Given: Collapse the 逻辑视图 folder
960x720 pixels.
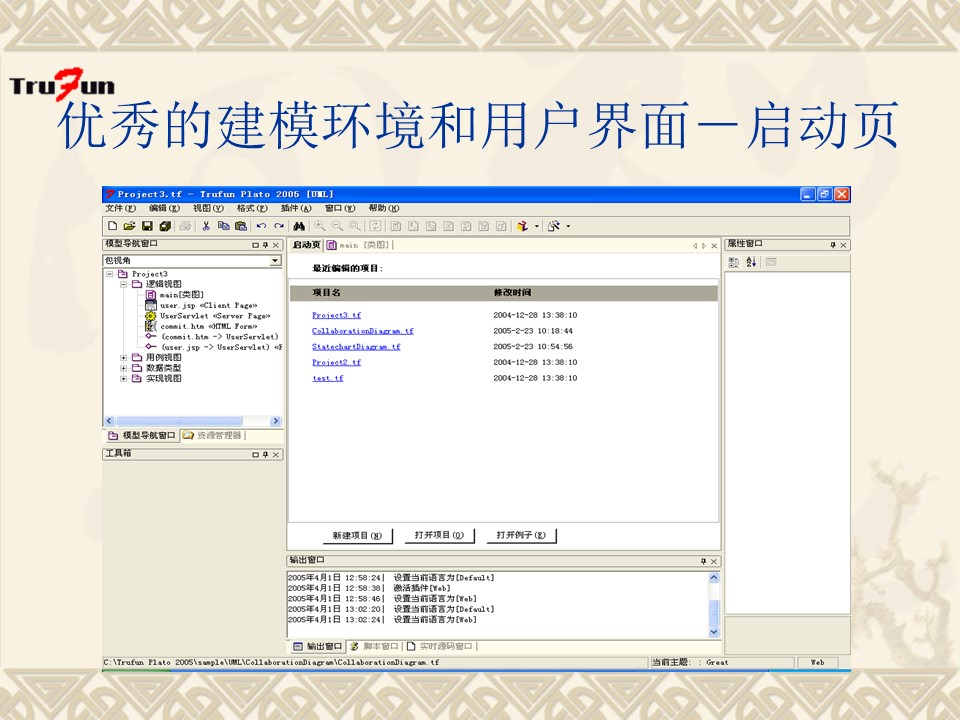Looking at the screenshot, I should tap(124, 284).
